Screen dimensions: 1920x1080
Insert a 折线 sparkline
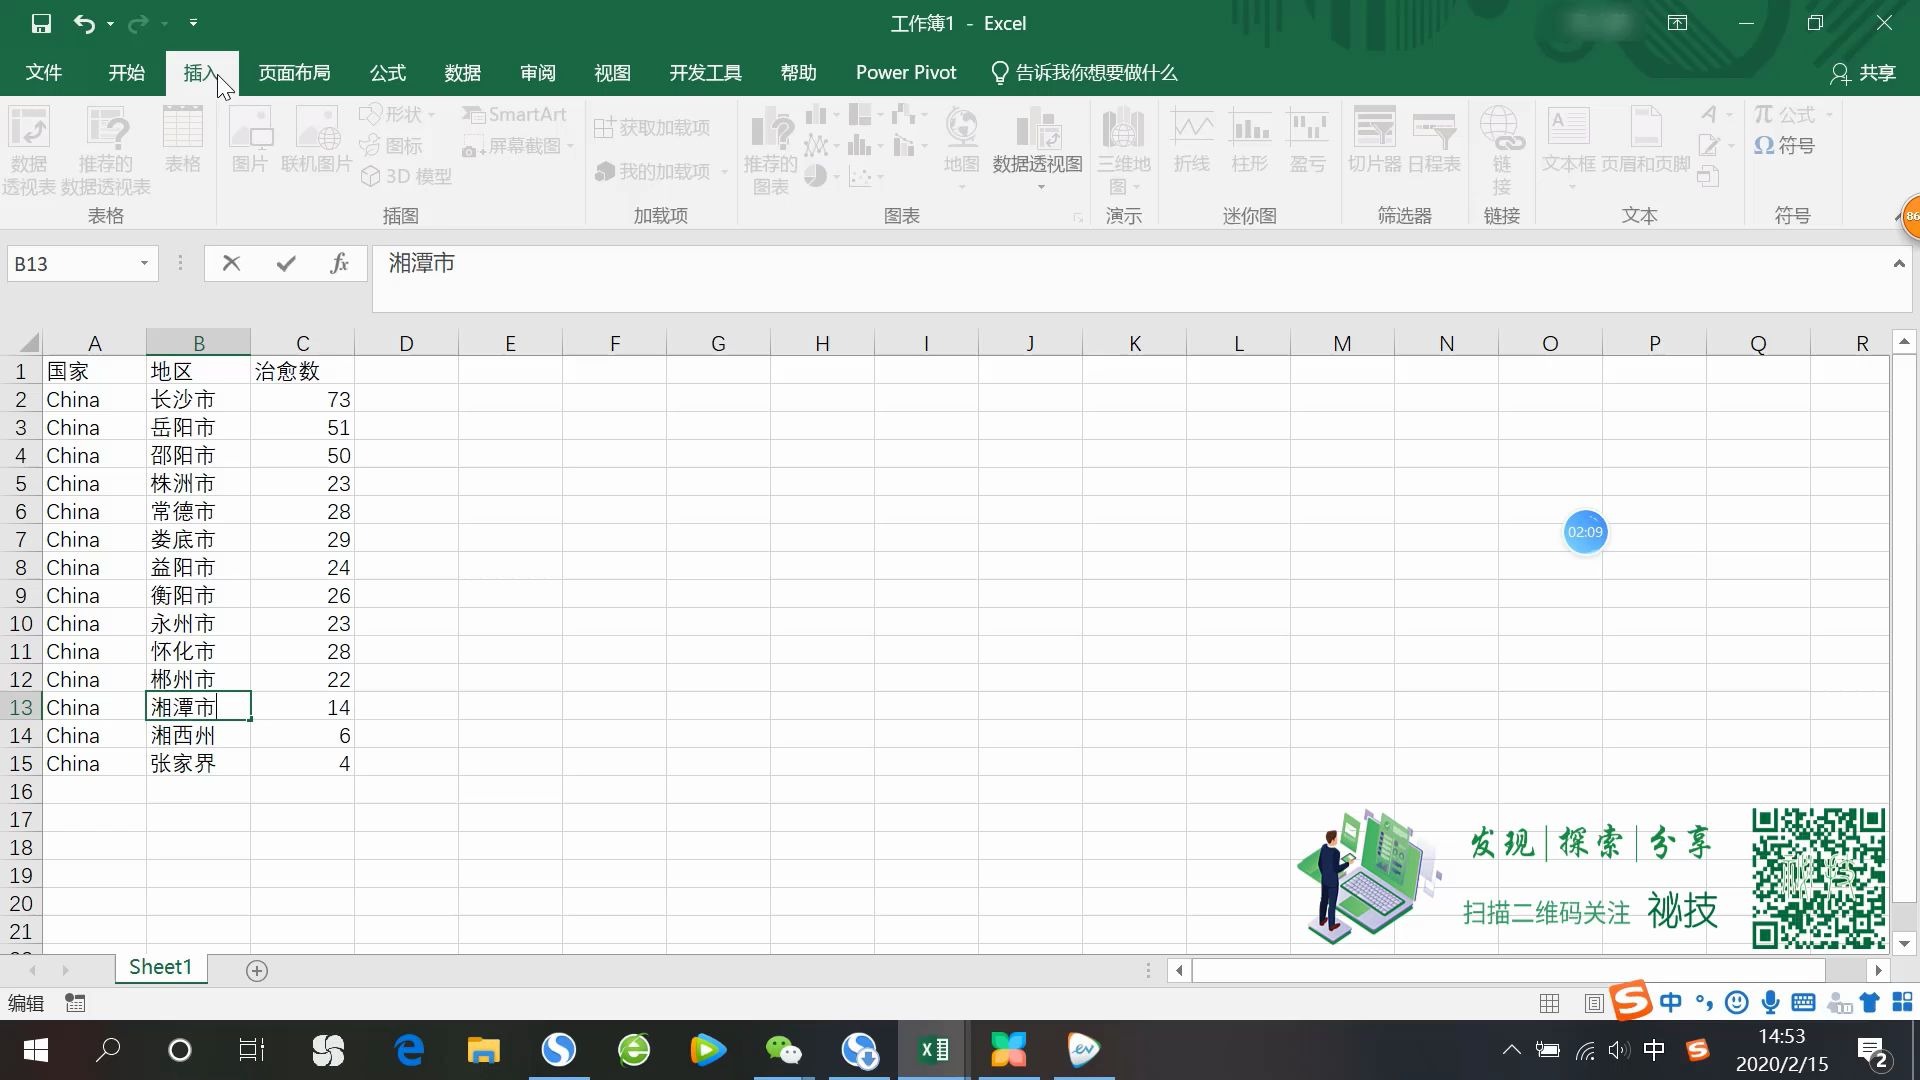click(1192, 140)
